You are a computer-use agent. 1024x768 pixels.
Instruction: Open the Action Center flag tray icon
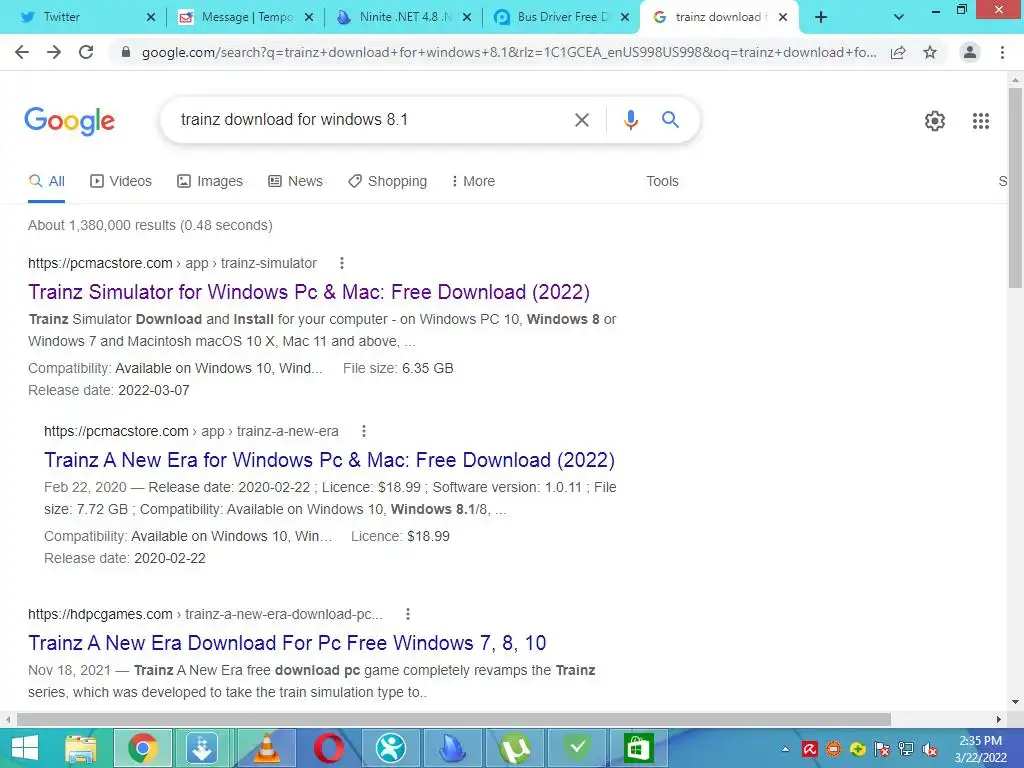(x=882, y=749)
